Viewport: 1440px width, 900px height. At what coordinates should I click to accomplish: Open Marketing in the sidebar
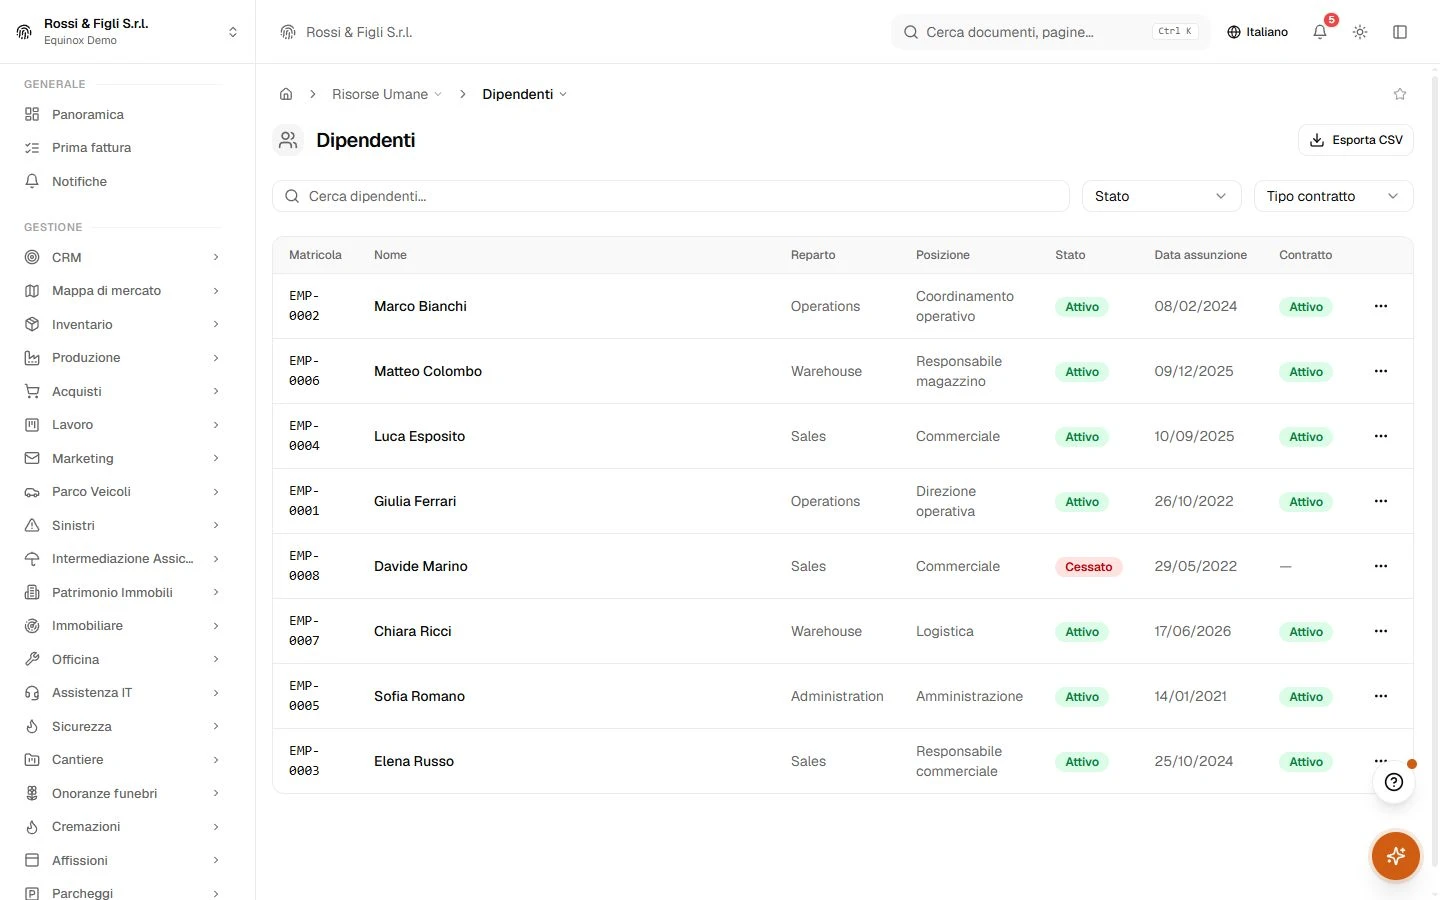122,458
